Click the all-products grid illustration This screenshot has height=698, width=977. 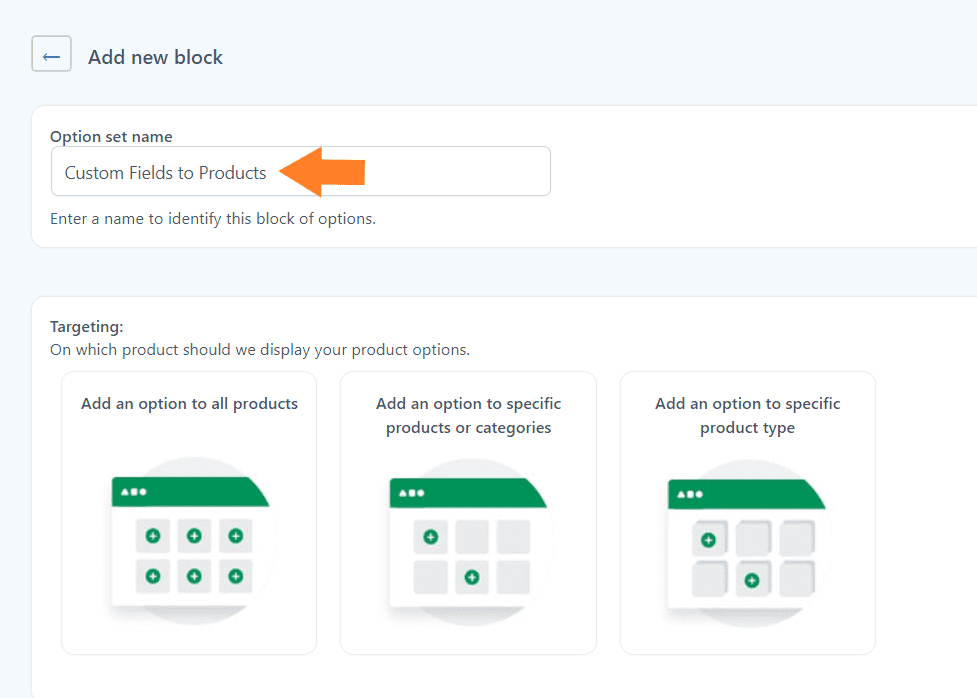click(x=191, y=540)
